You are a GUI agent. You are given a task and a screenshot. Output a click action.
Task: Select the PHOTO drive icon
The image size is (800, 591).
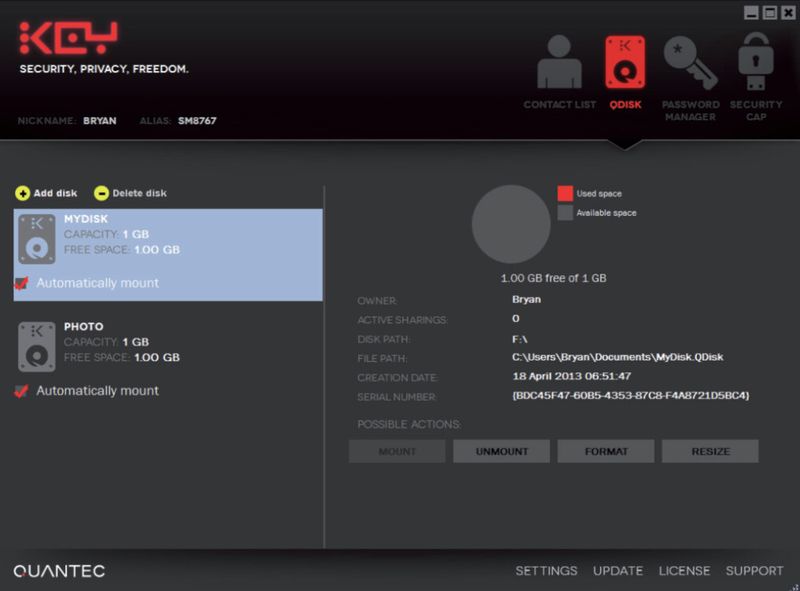(x=37, y=347)
